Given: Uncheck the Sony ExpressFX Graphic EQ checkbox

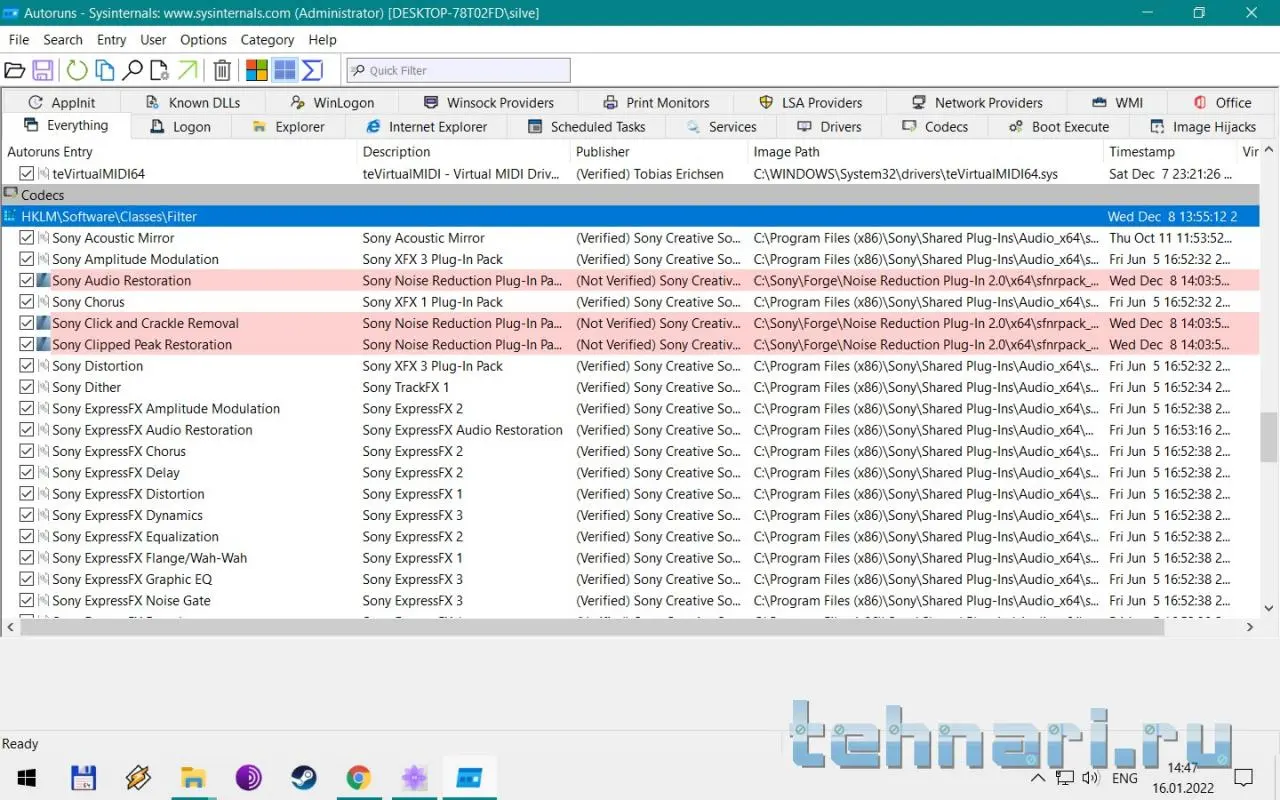Looking at the screenshot, I should tap(27, 579).
